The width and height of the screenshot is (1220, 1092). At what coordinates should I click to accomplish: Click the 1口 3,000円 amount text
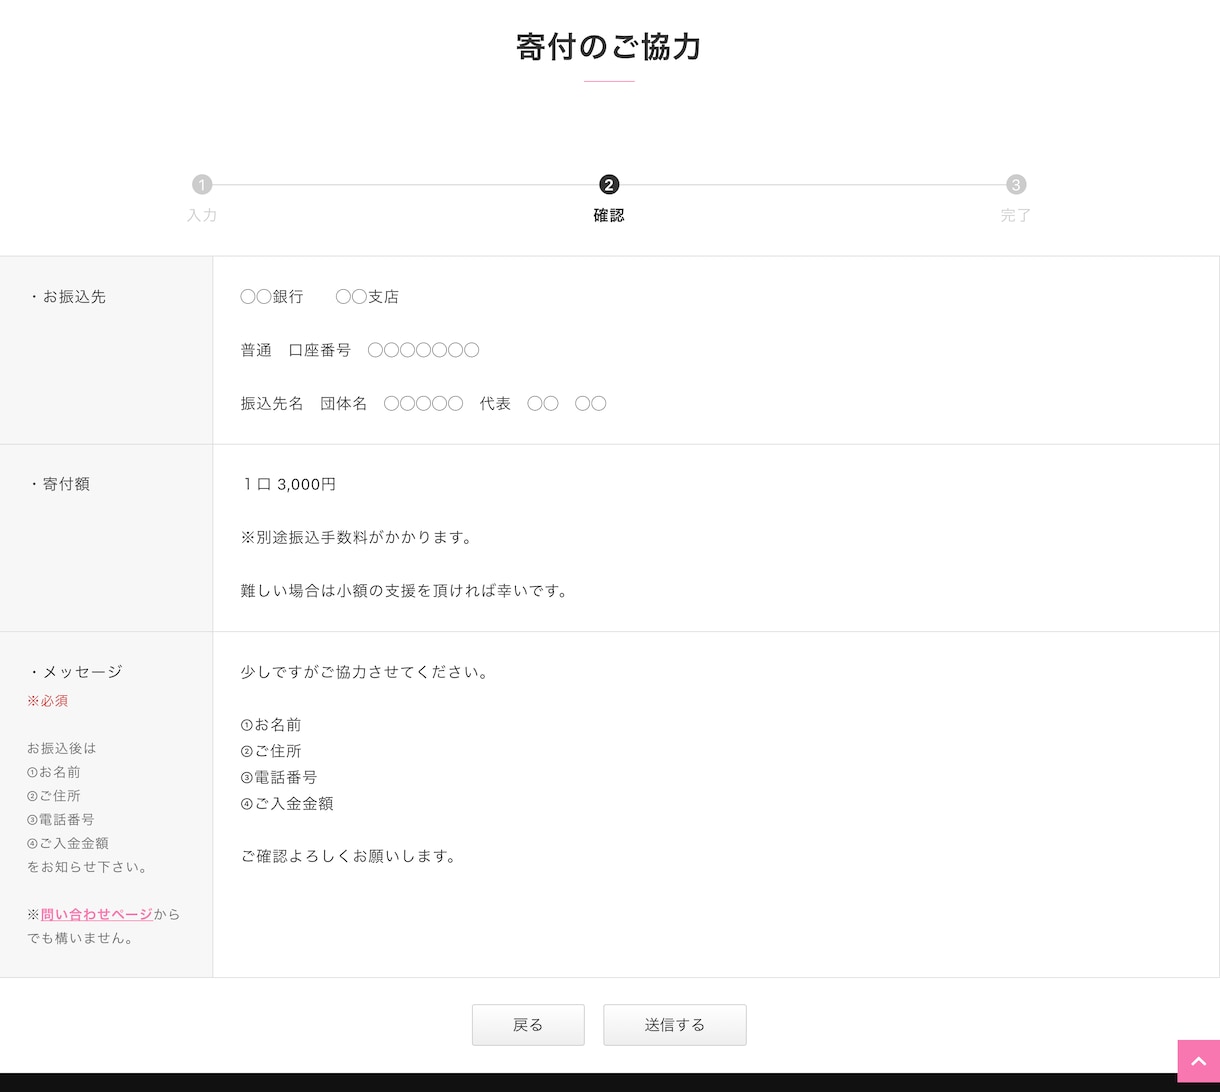coord(288,484)
